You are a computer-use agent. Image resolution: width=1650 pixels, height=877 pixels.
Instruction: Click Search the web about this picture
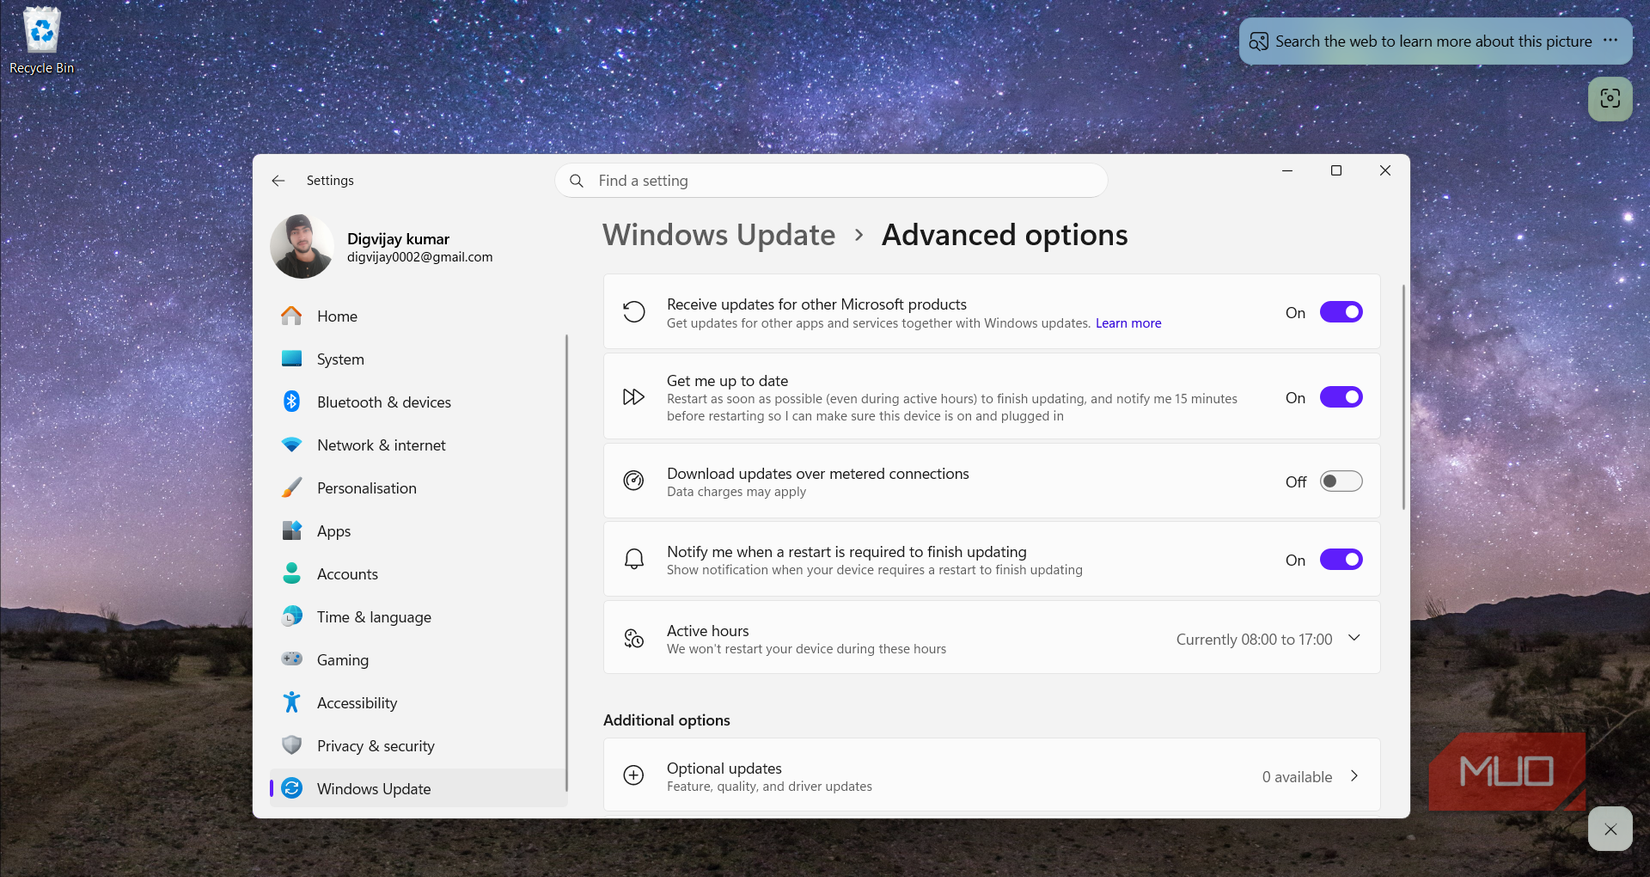tap(1433, 41)
